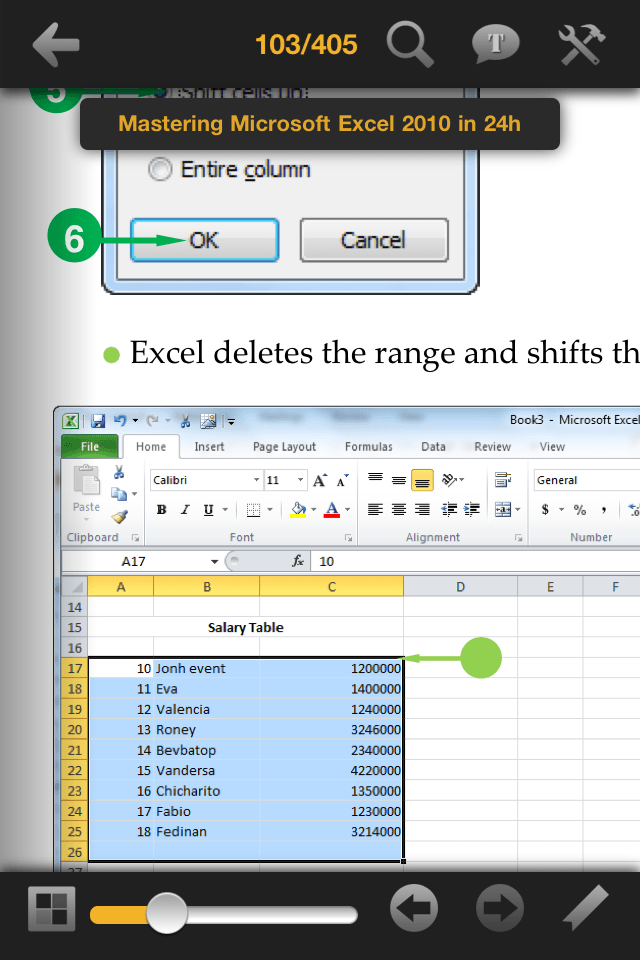Click the Excel Save icon in quick access
Viewport: 640px width, 960px height.
point(98,421)
